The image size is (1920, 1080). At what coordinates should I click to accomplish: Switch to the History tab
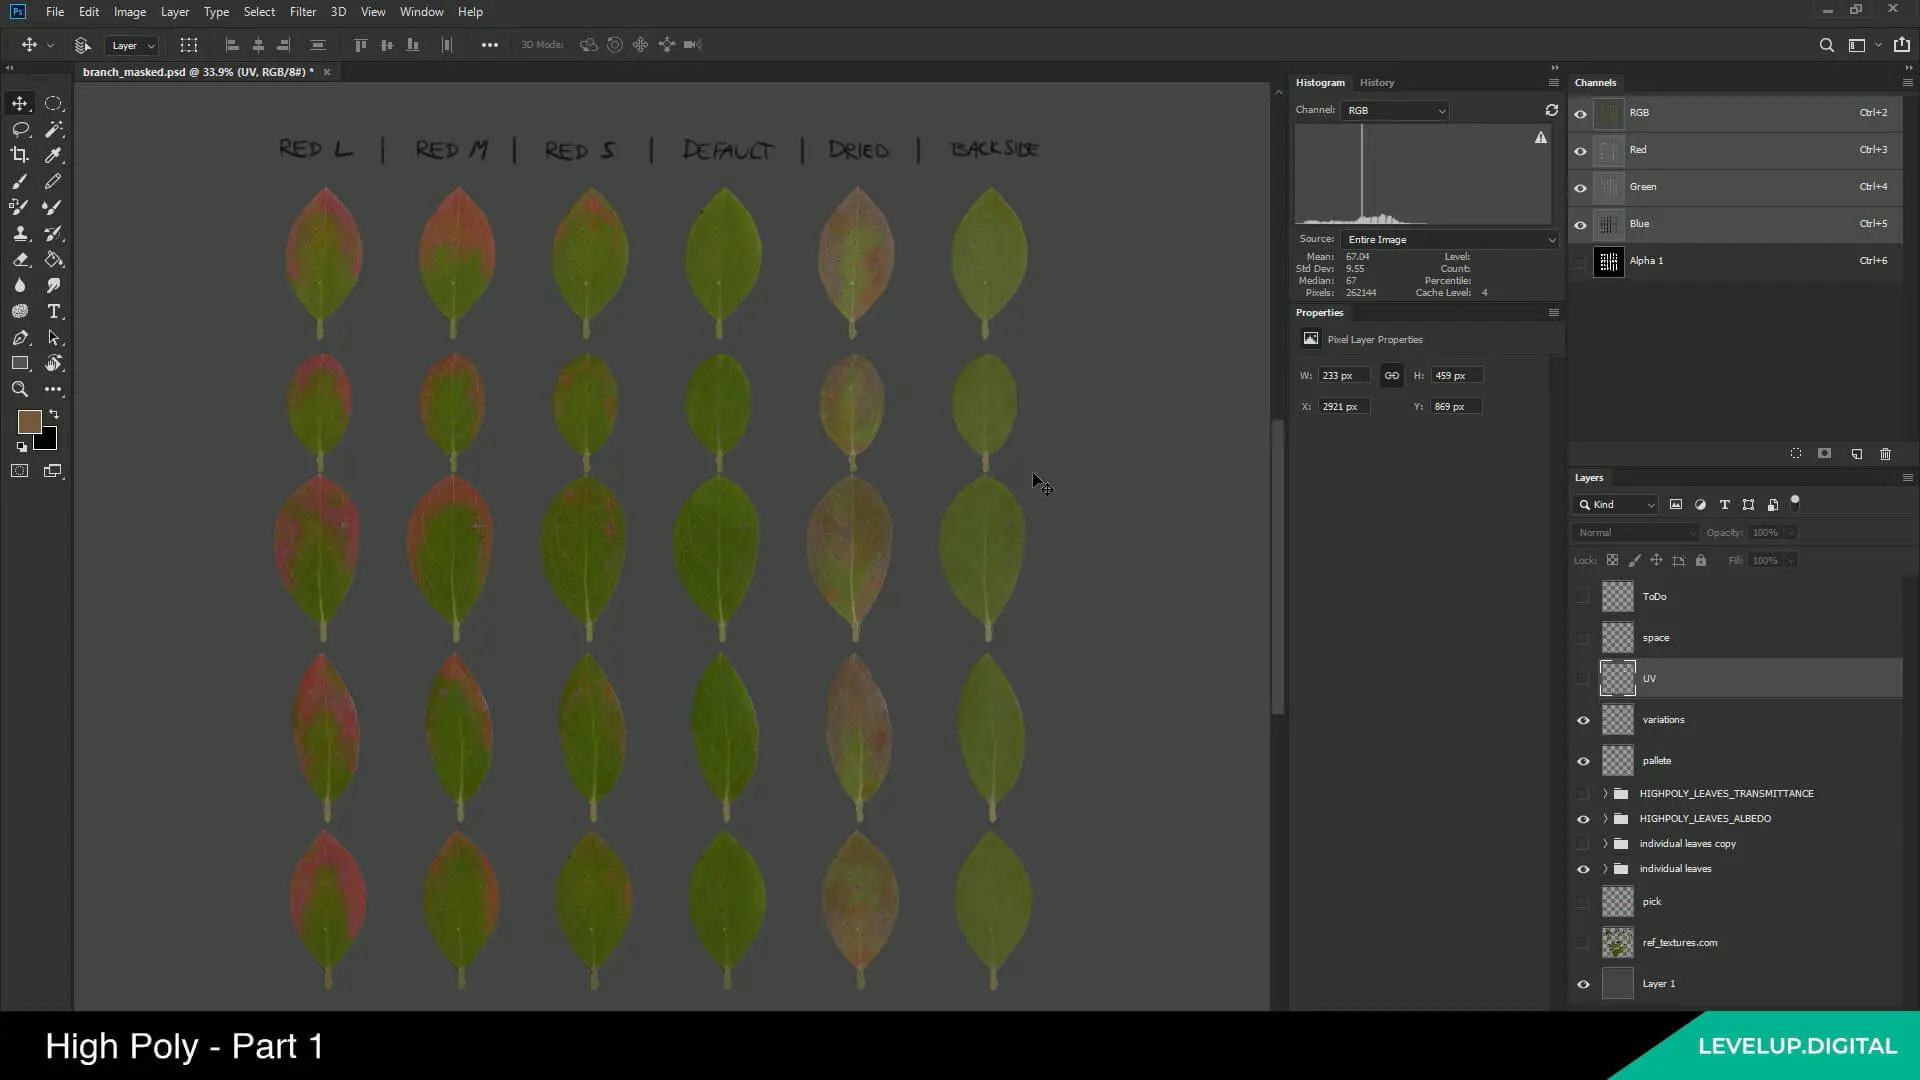[1376, 83]
